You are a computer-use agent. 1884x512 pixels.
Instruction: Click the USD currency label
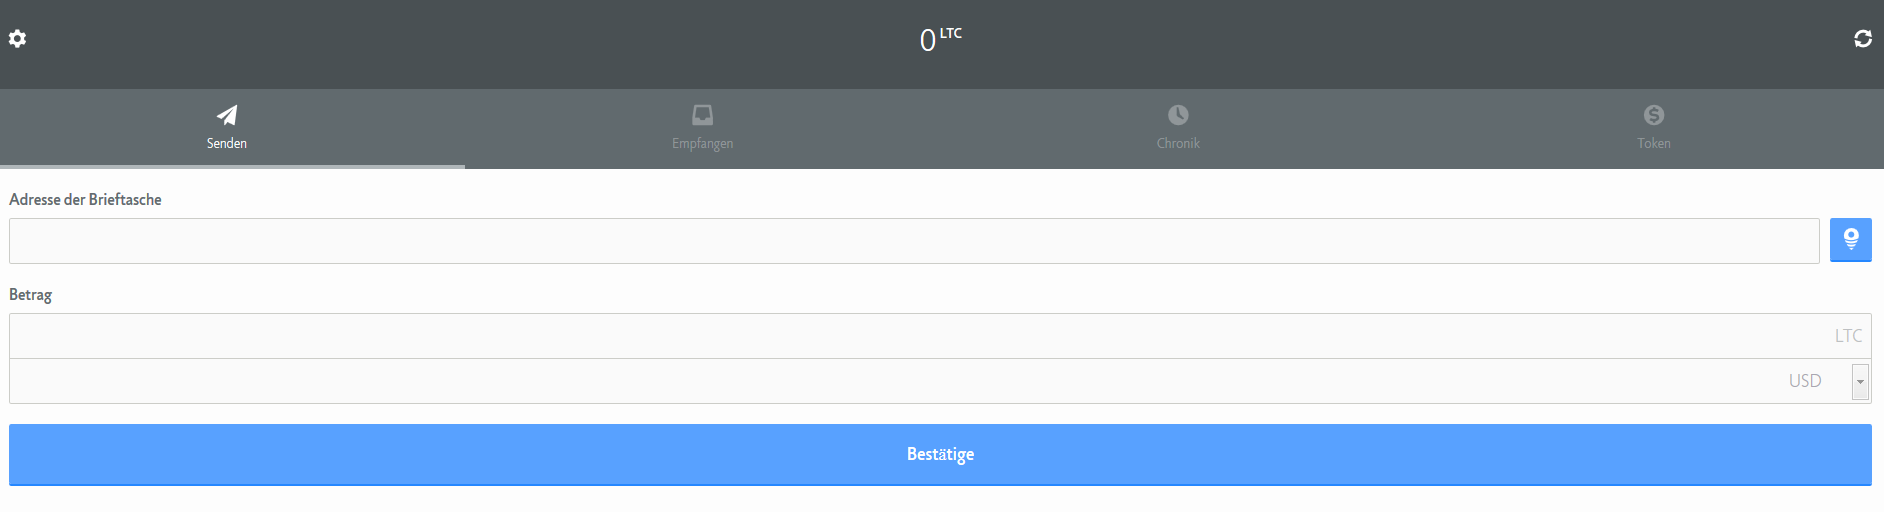[1805, 381]
